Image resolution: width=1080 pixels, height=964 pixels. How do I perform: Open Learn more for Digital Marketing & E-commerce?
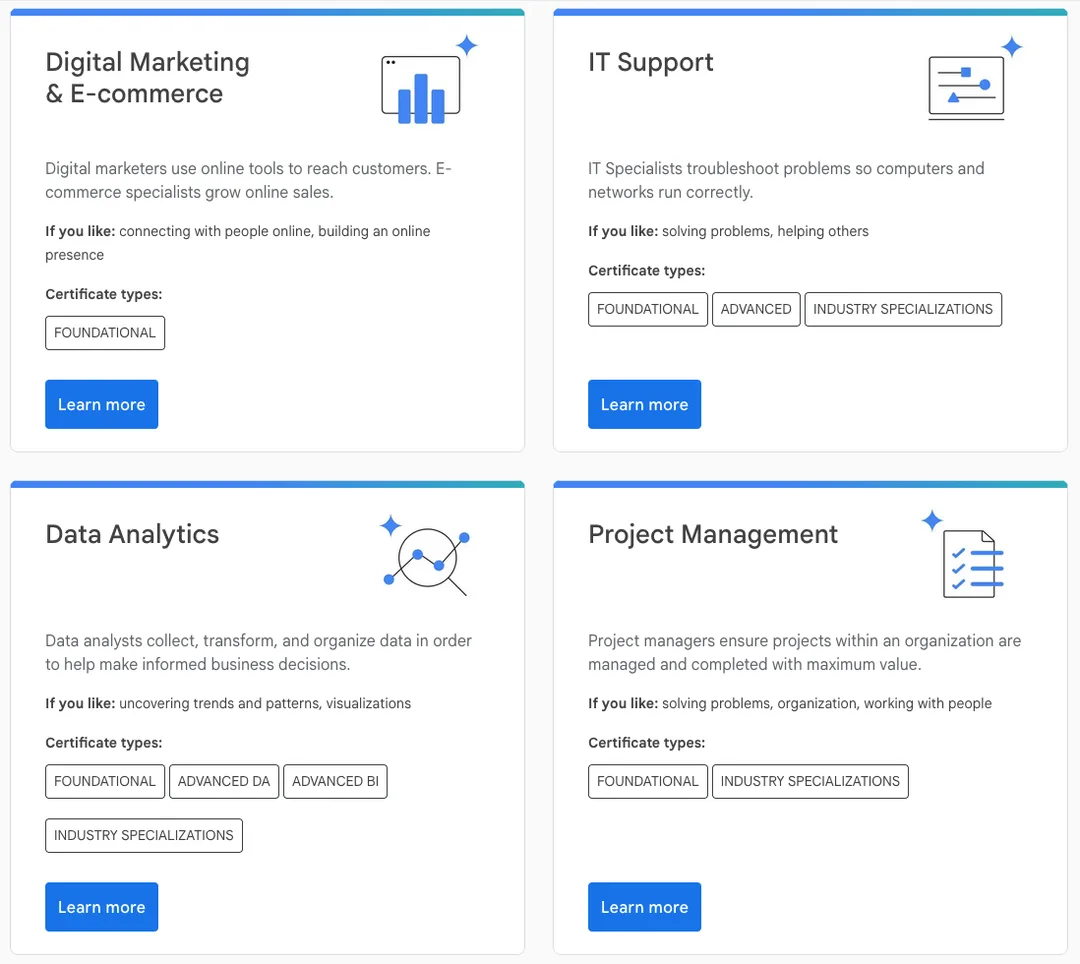[x=102, y=404]
